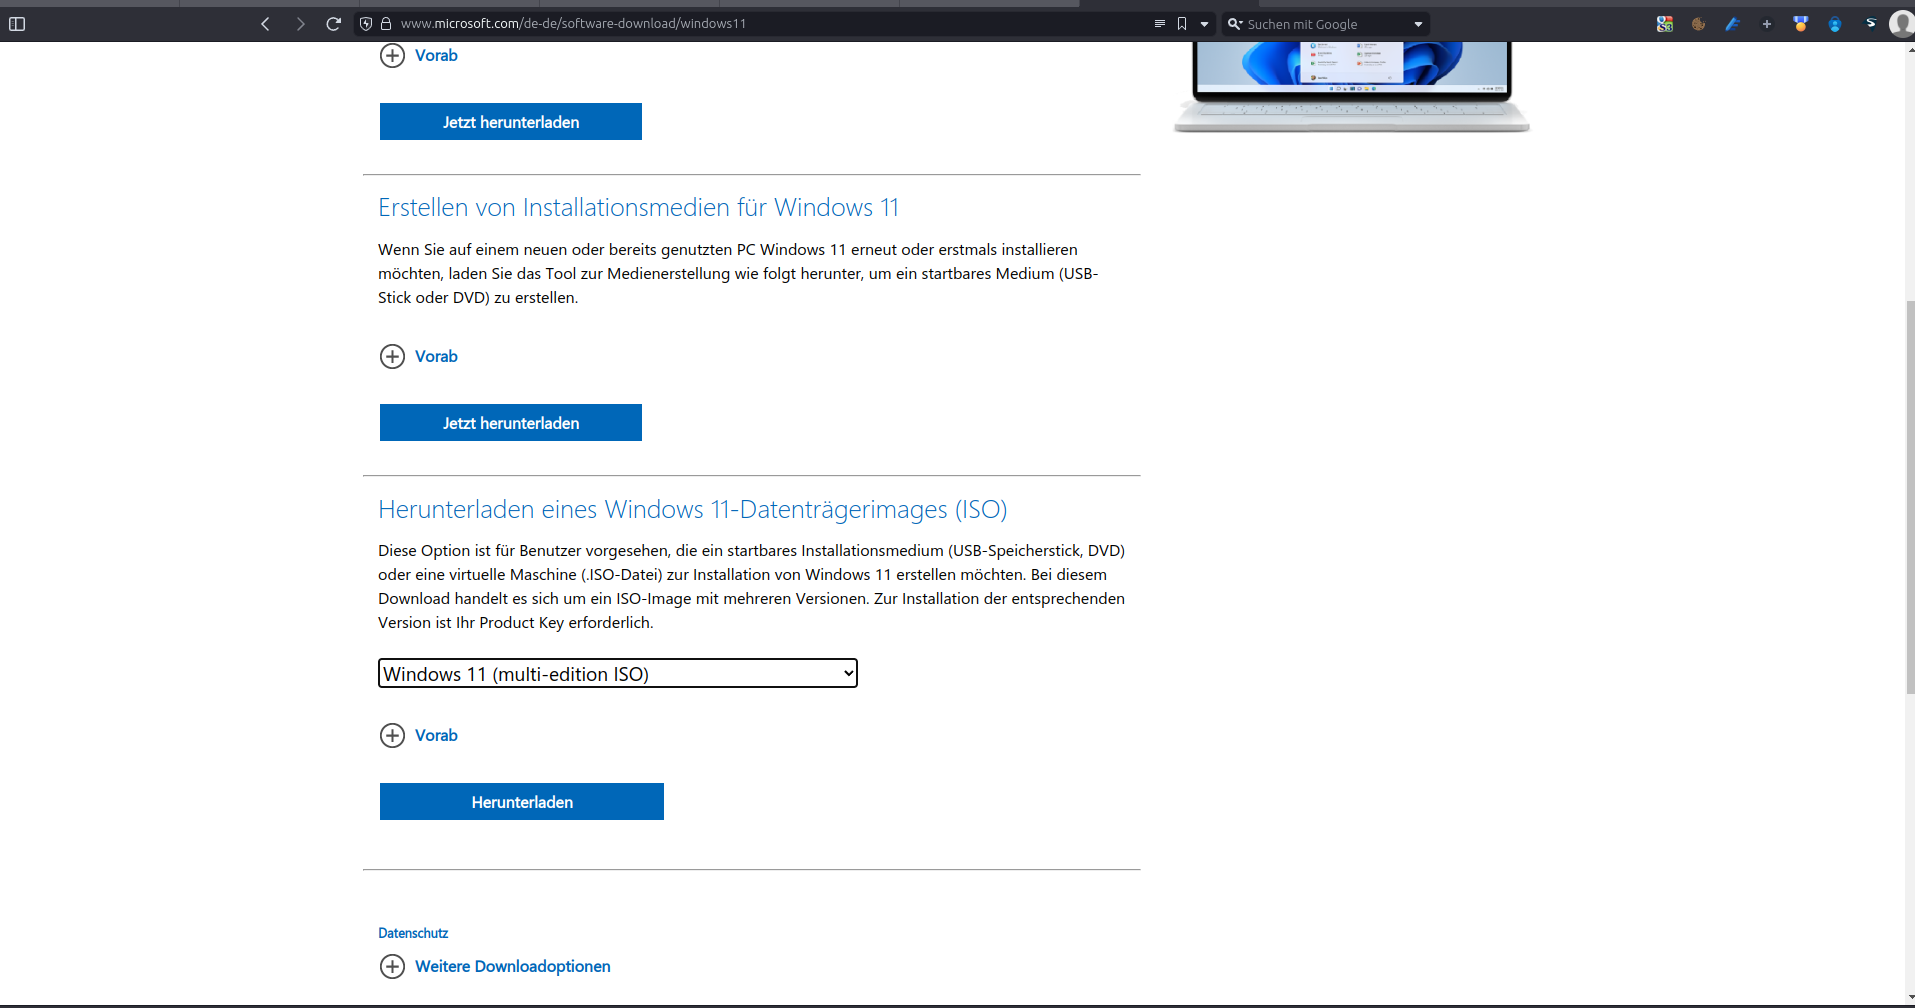Image resolution: width=1915 pixels, height=1008 pixels.
Task: Click the scrollbar down arrow
Action: [x=1909, y=998]
